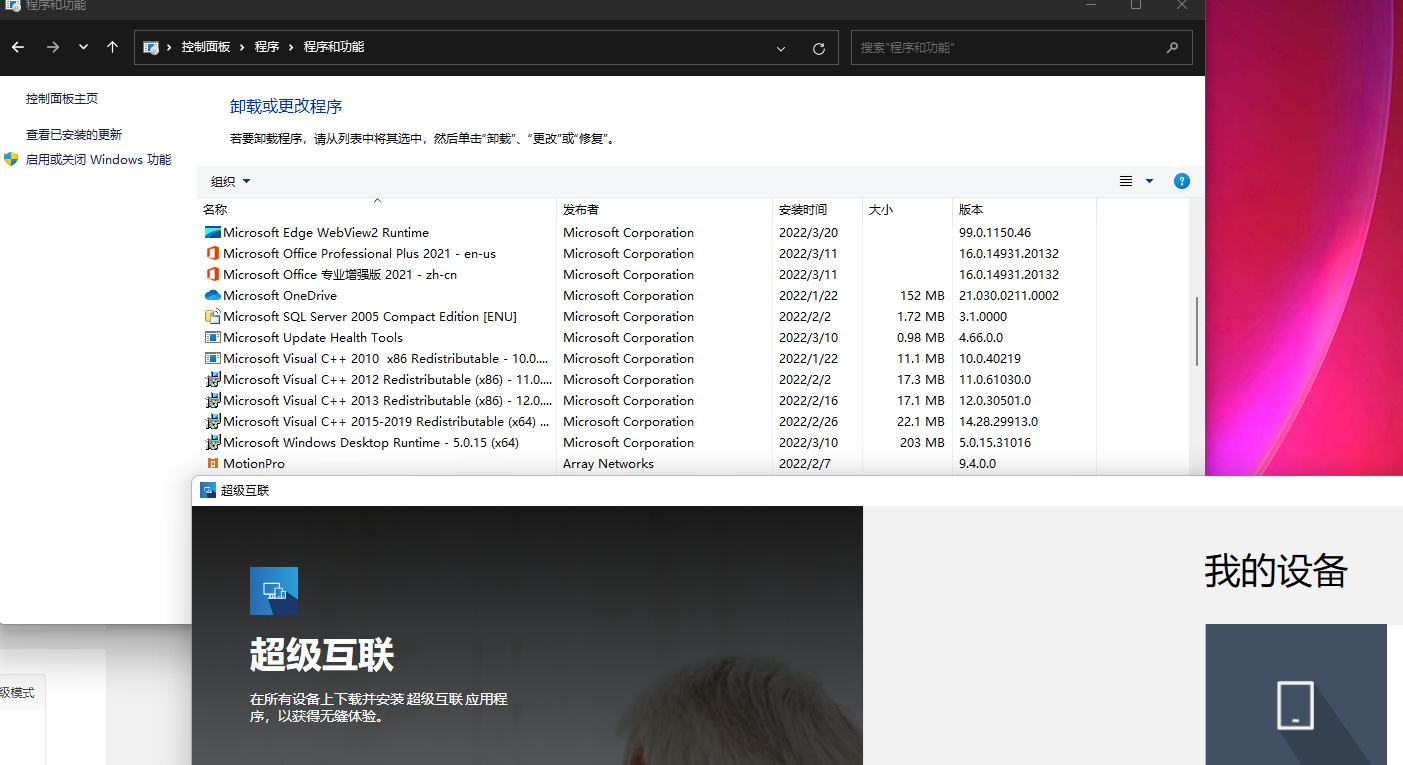
Task: Select Visual C++ 2012 Redistributable icon
Action: [212, 379]
